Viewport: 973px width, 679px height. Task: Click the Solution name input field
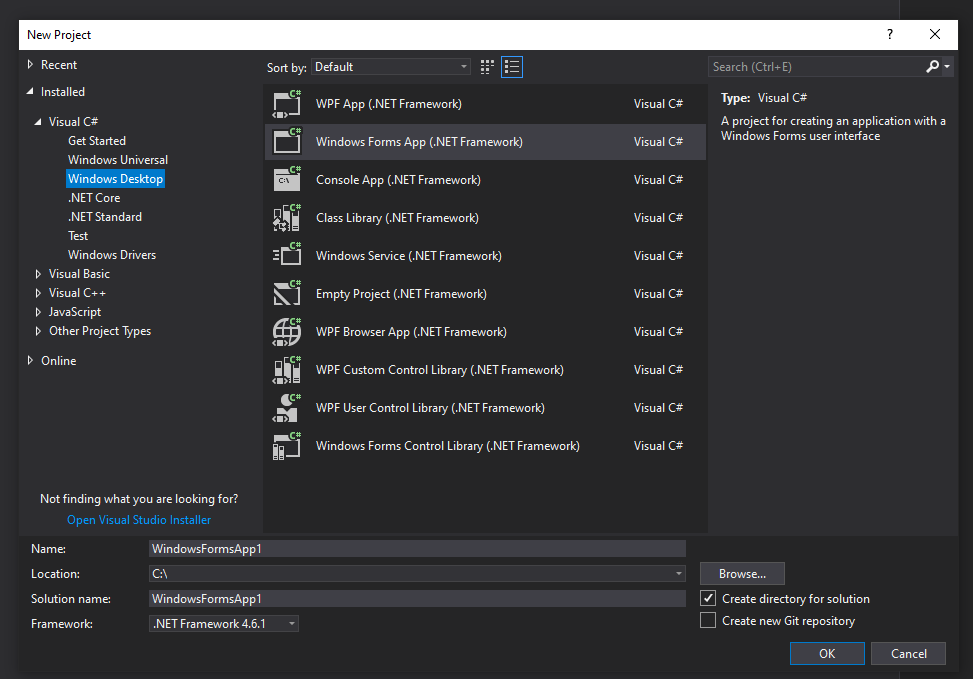418,598
